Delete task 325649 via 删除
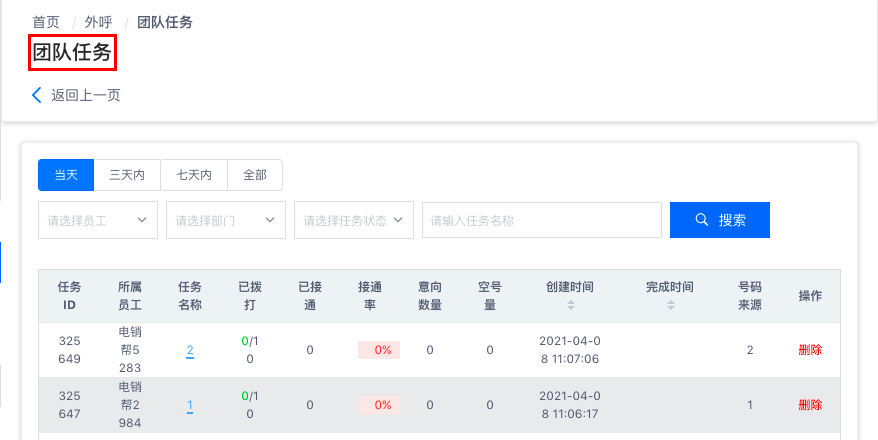878x440 pixels. point(810,350)
